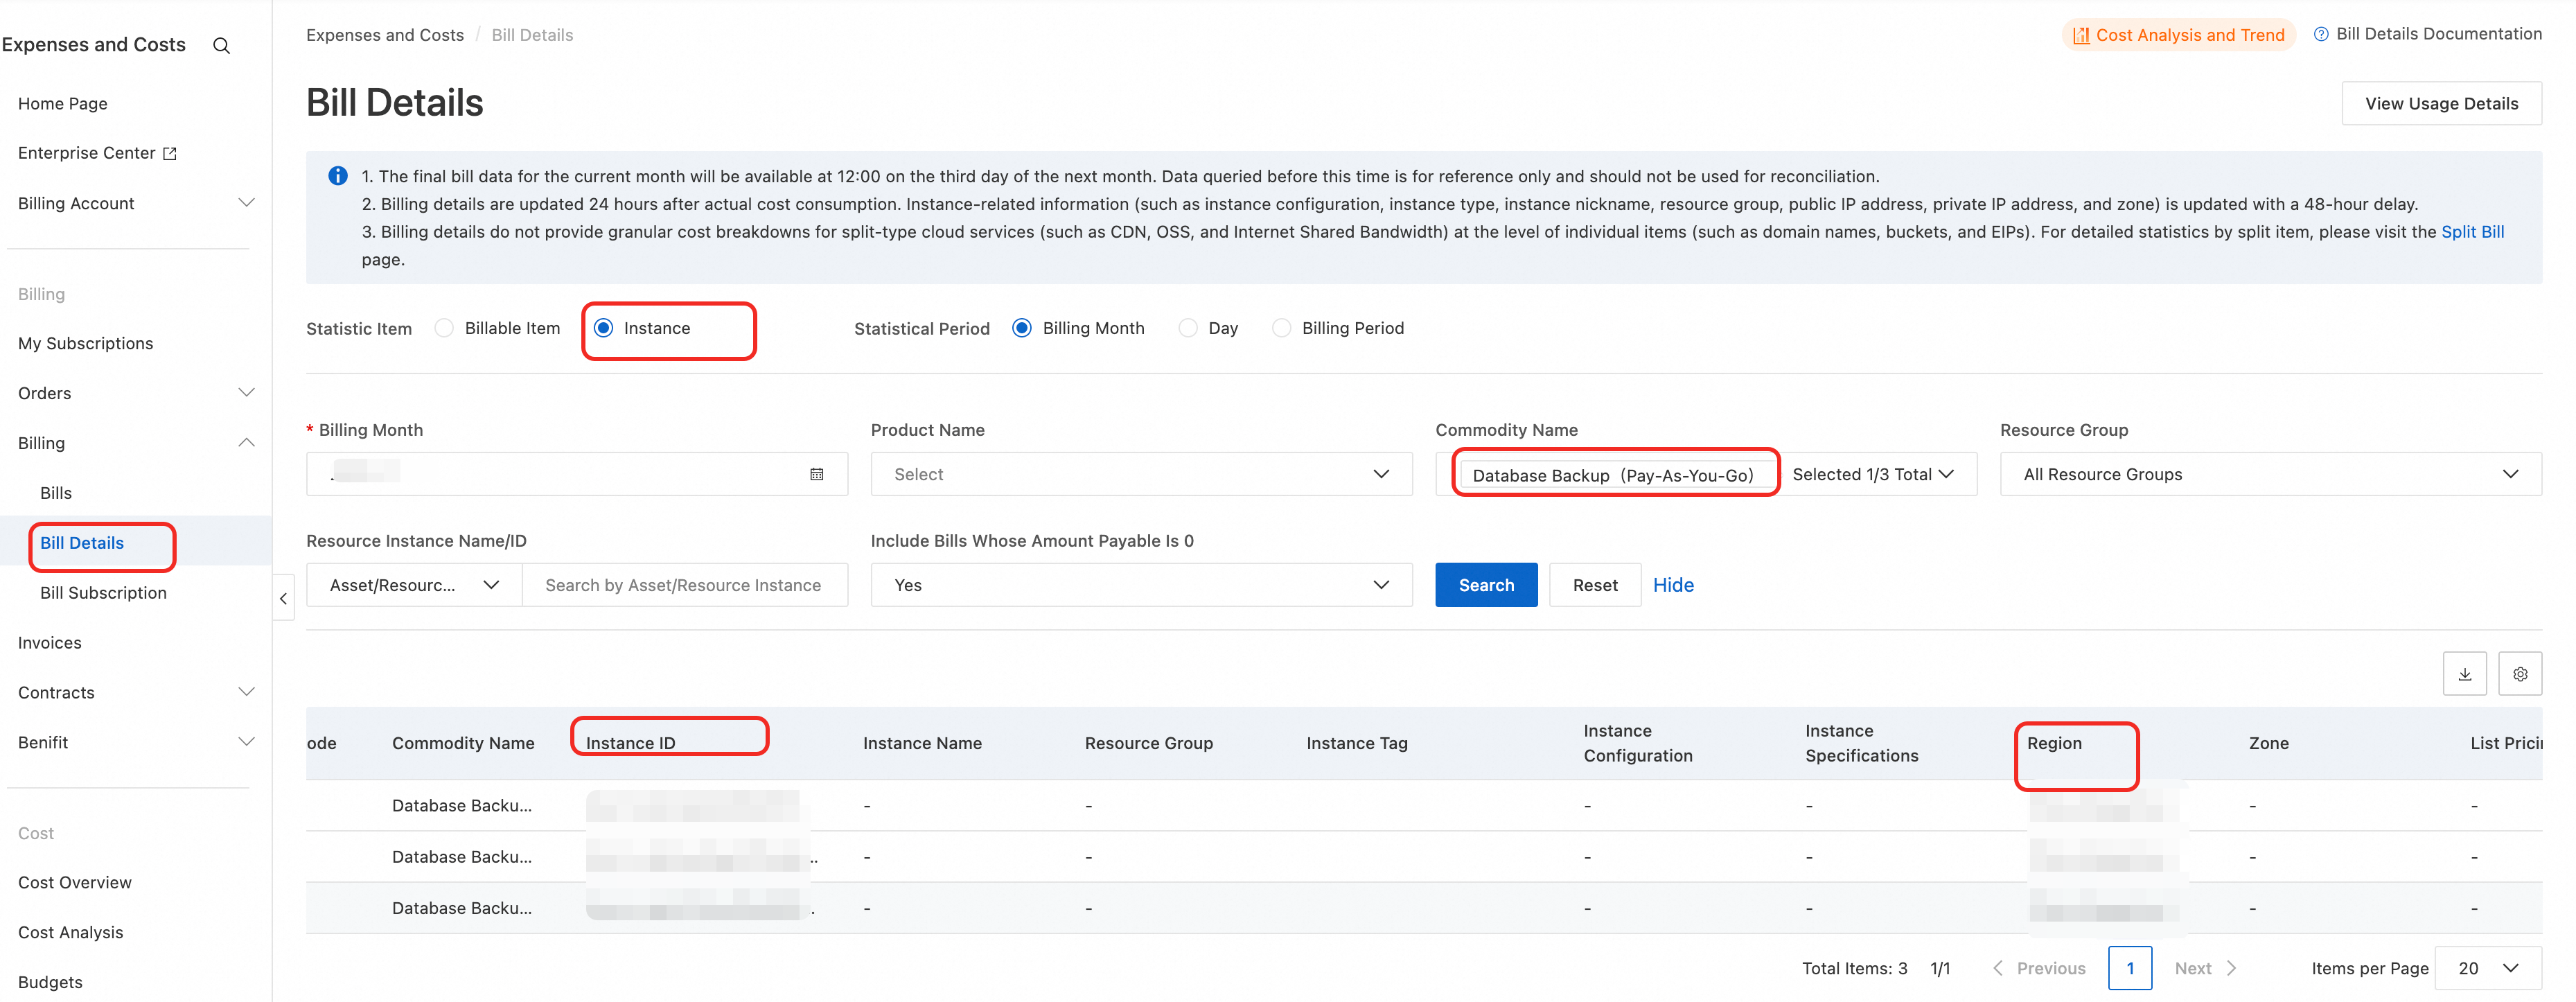Viewport: 2576px width, 1002px height.
Task: Open My Subscriptions in sidebar
Action: coord(86,343)
